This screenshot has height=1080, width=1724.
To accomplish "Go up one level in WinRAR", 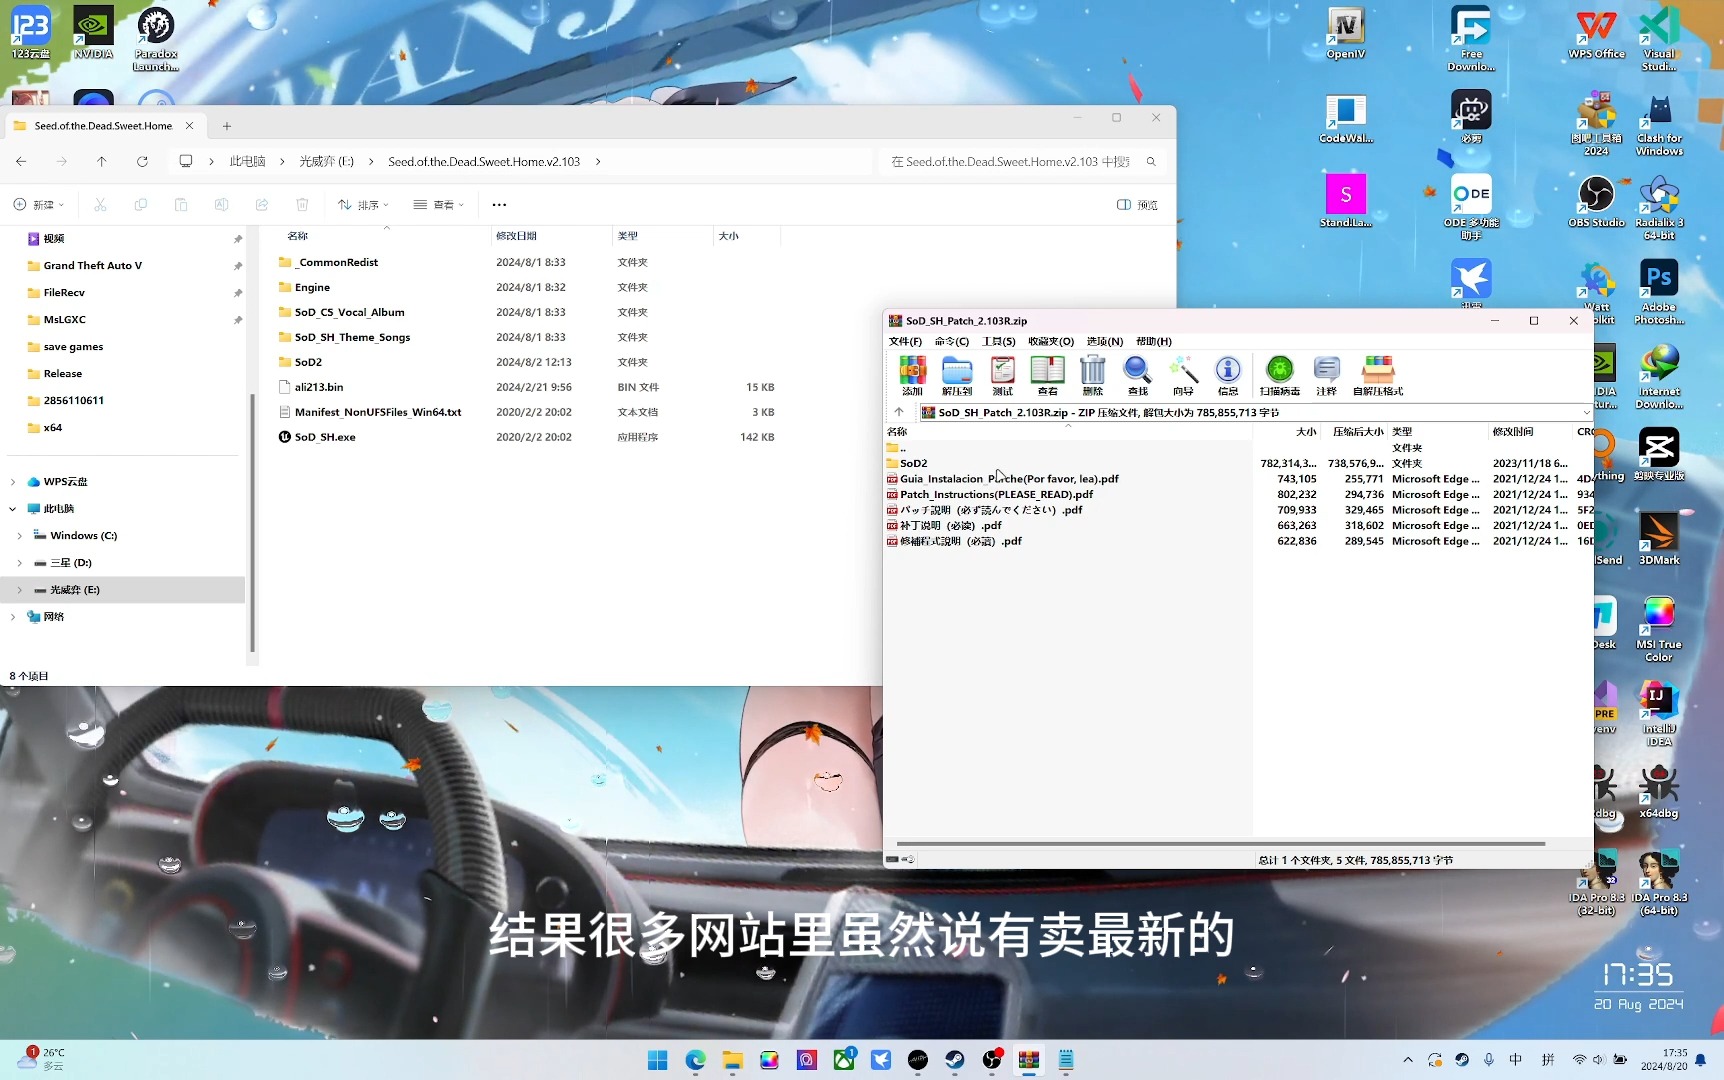I will 899,412.
